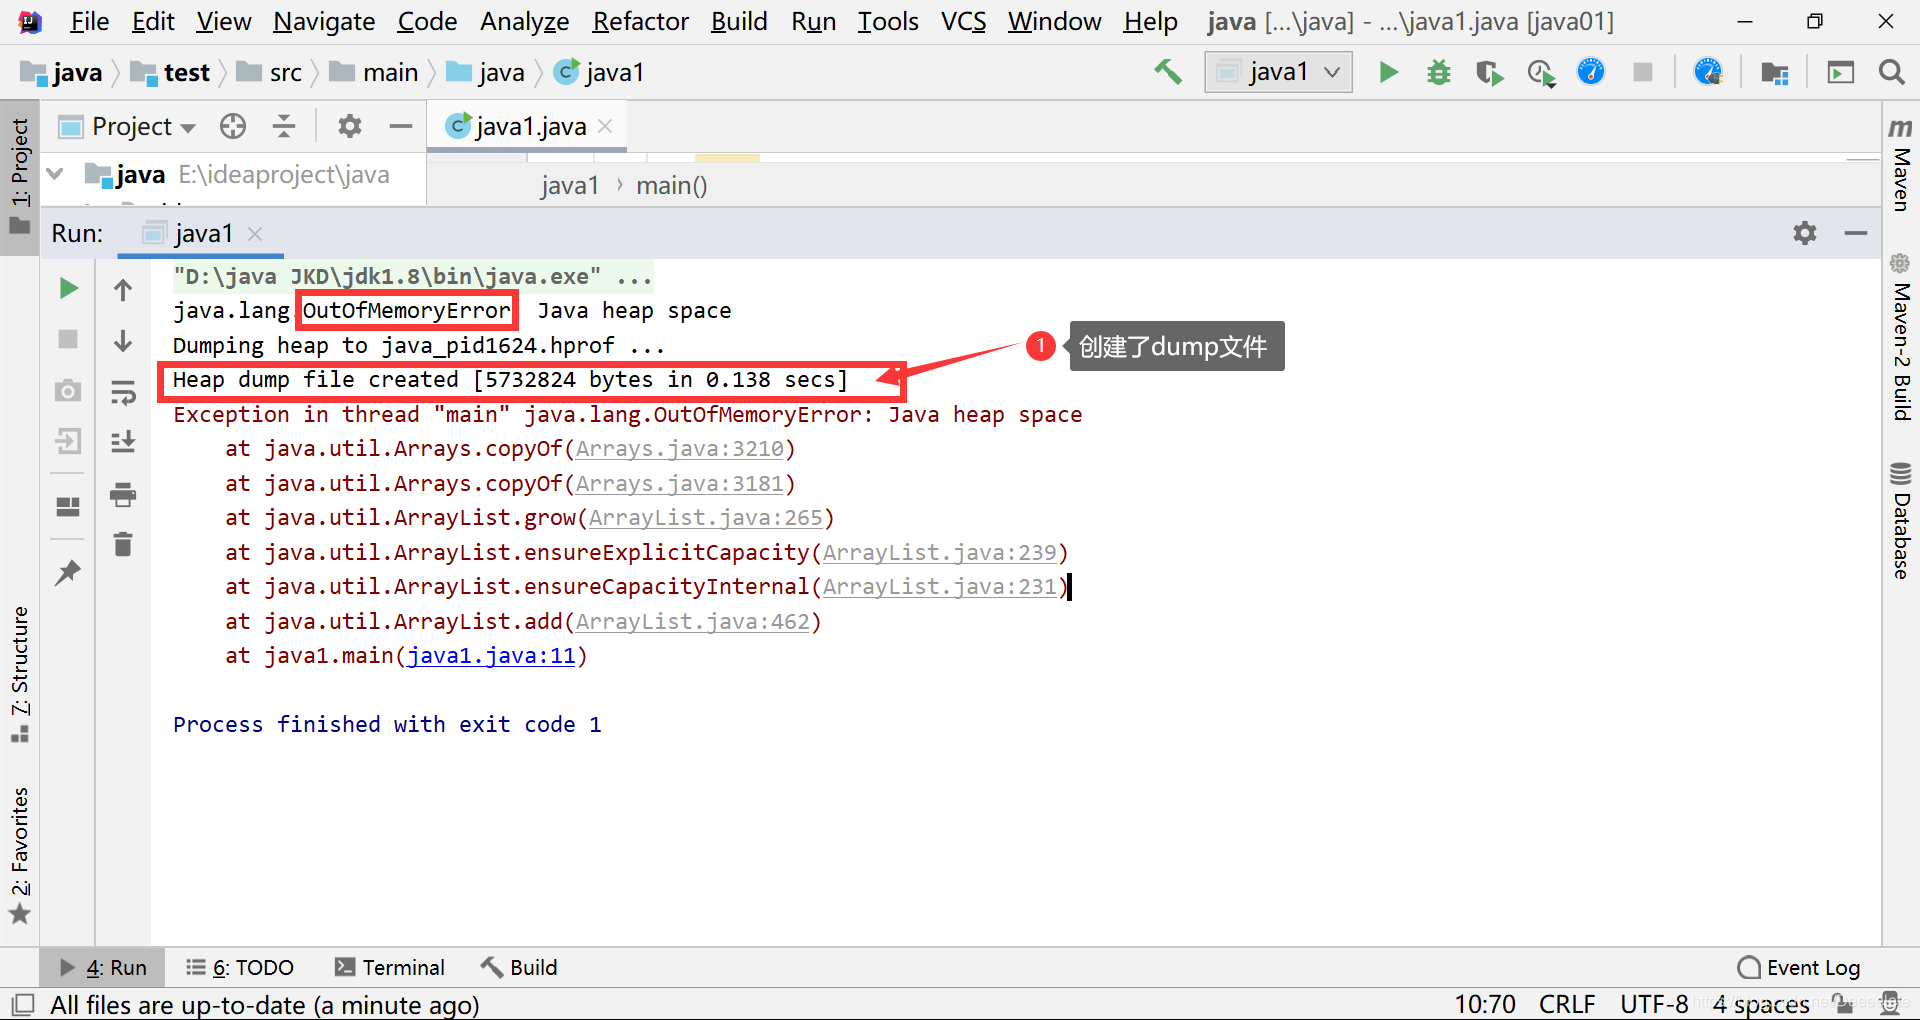
Task: Open the Refactor menu
Action: 640,21
